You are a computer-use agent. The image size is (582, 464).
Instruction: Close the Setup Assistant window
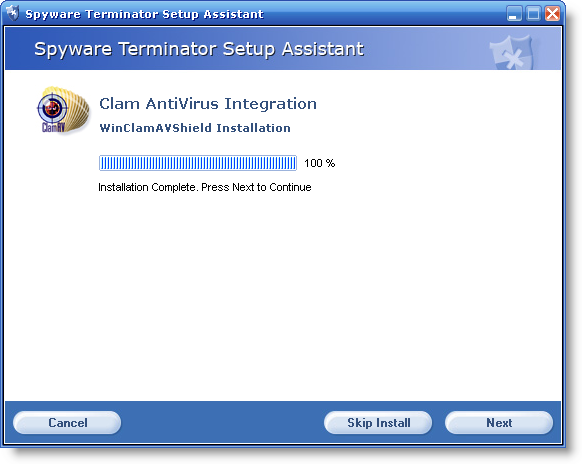(x=553, y=14)
